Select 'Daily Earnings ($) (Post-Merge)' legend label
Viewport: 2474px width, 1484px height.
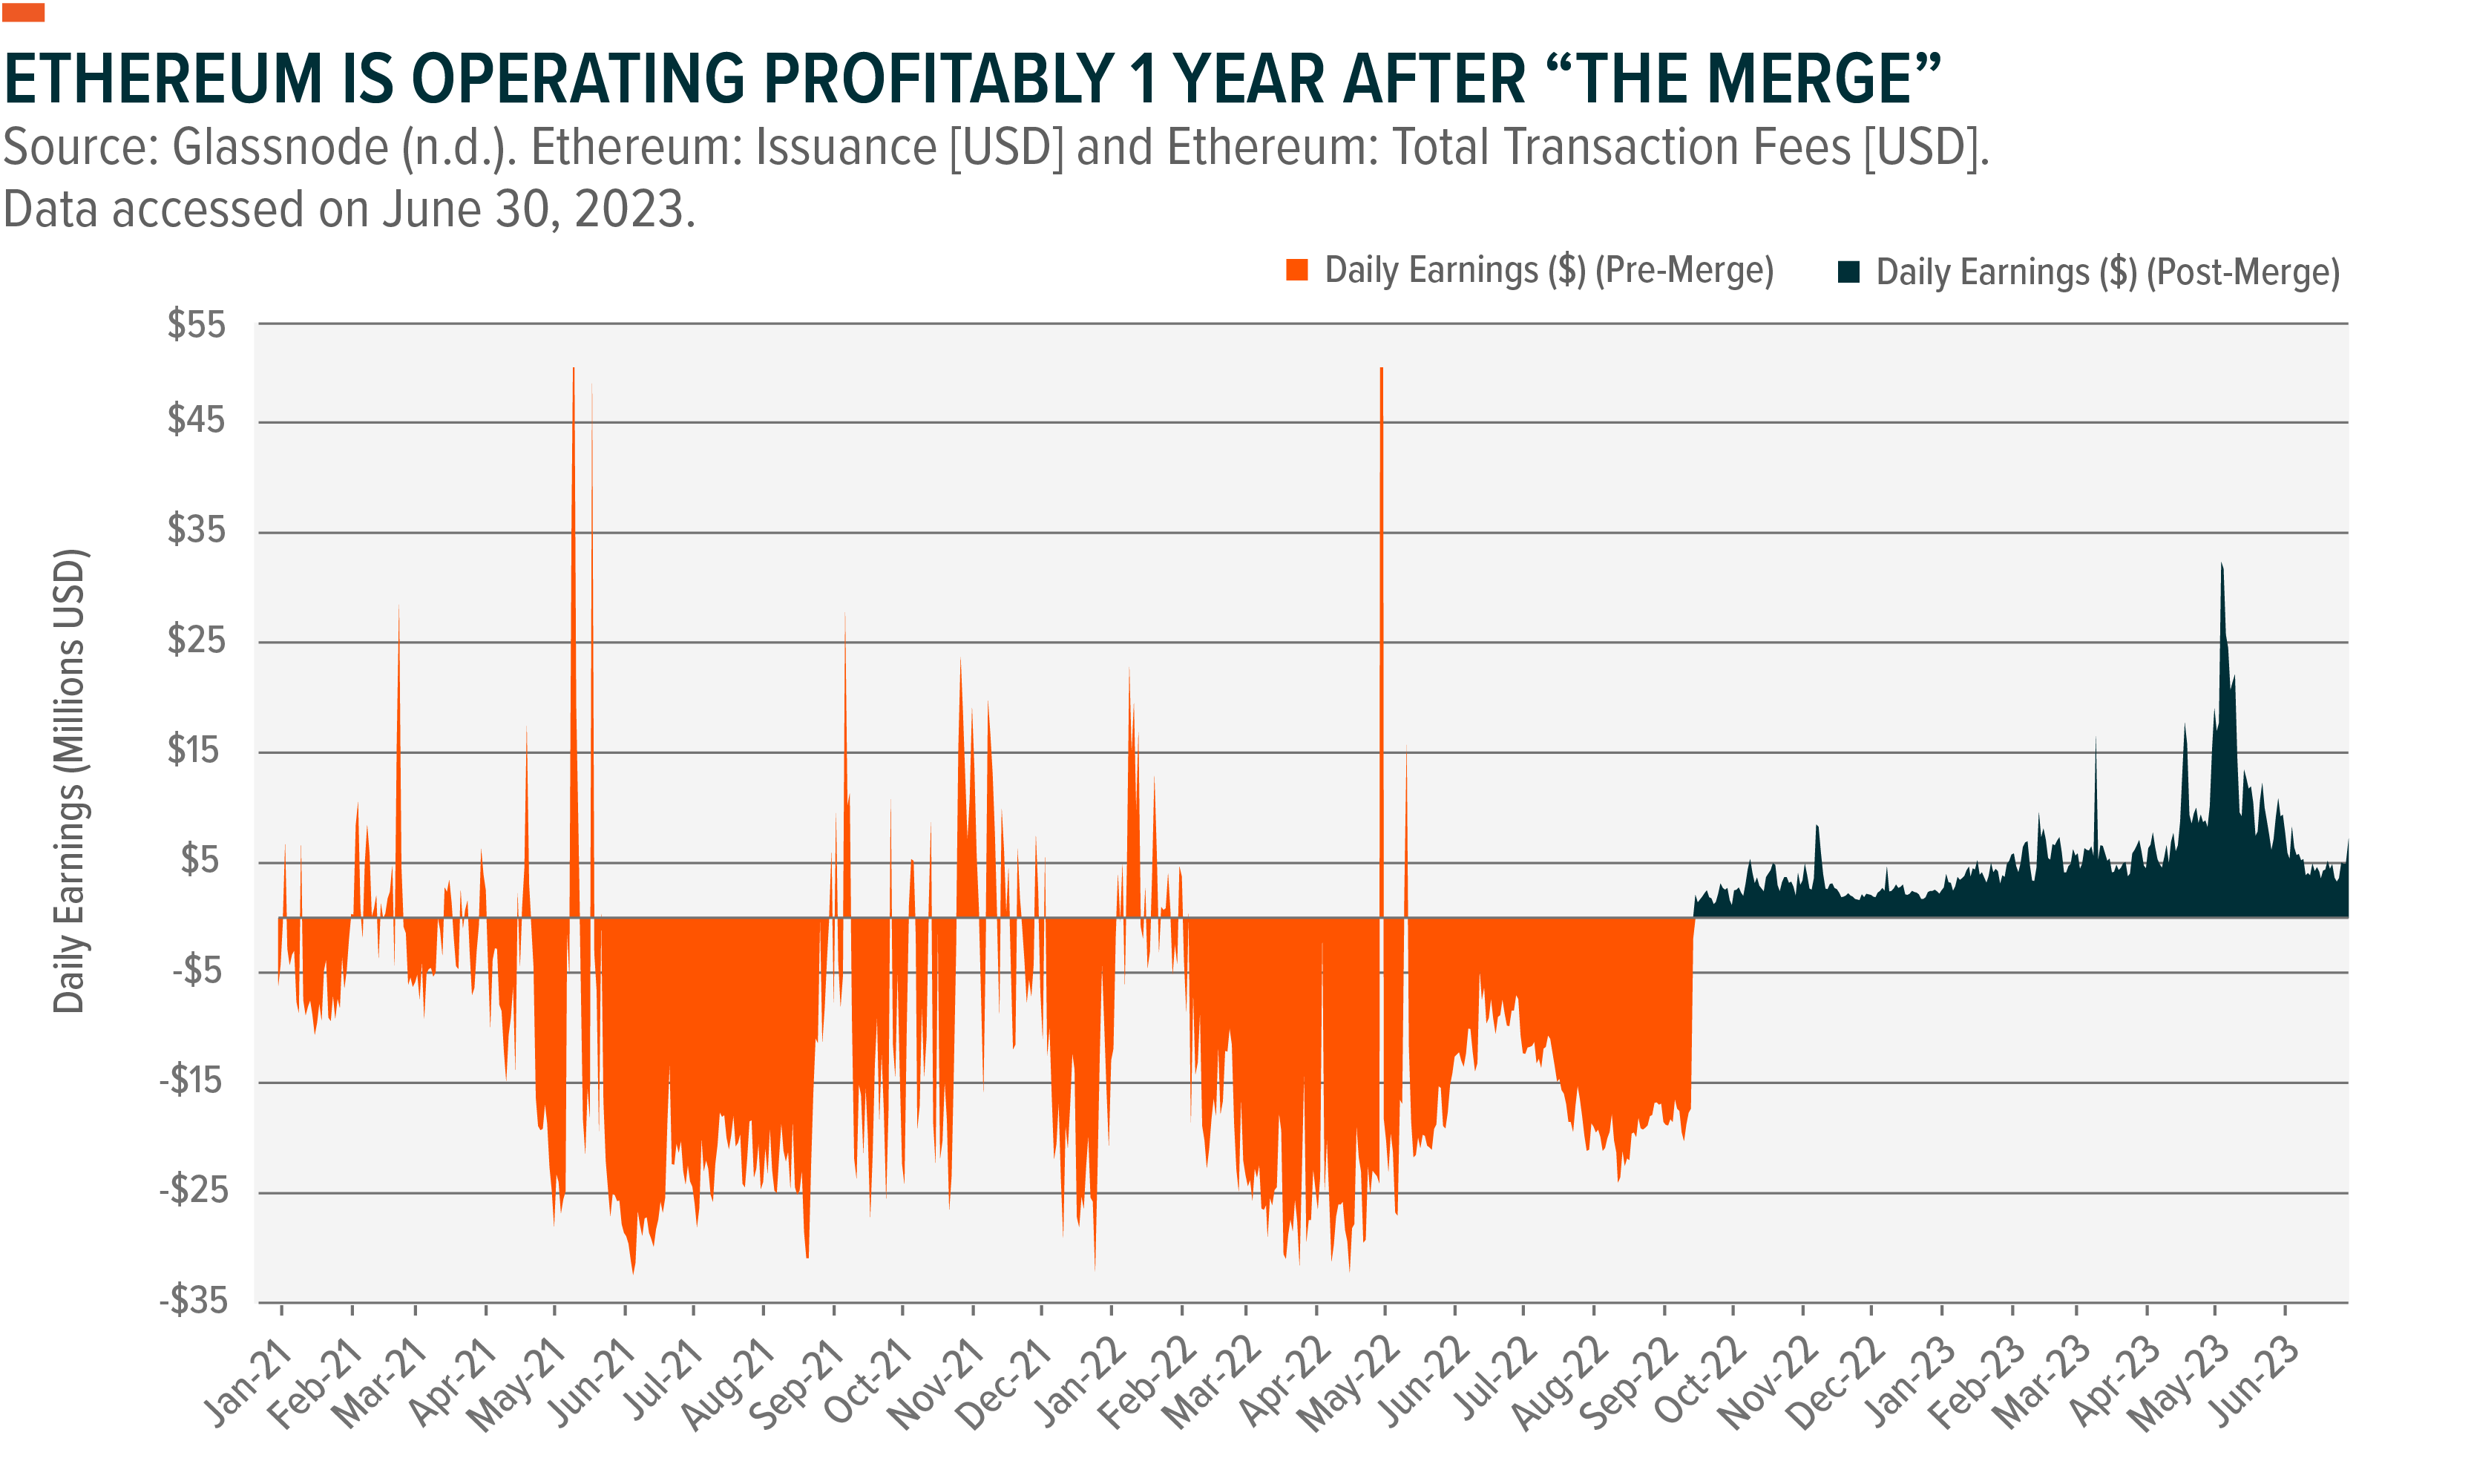tap(2108, 273)
